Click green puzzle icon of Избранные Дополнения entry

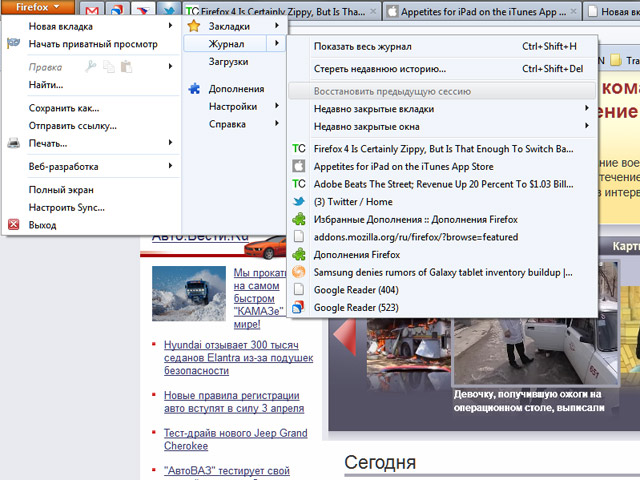pyautogui.click(x=299, y=219)
